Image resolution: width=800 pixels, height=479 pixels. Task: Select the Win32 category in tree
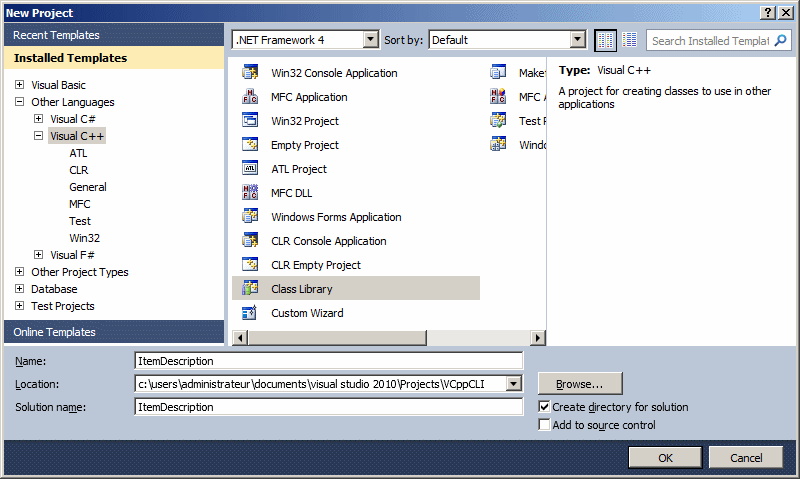(85, 238)
